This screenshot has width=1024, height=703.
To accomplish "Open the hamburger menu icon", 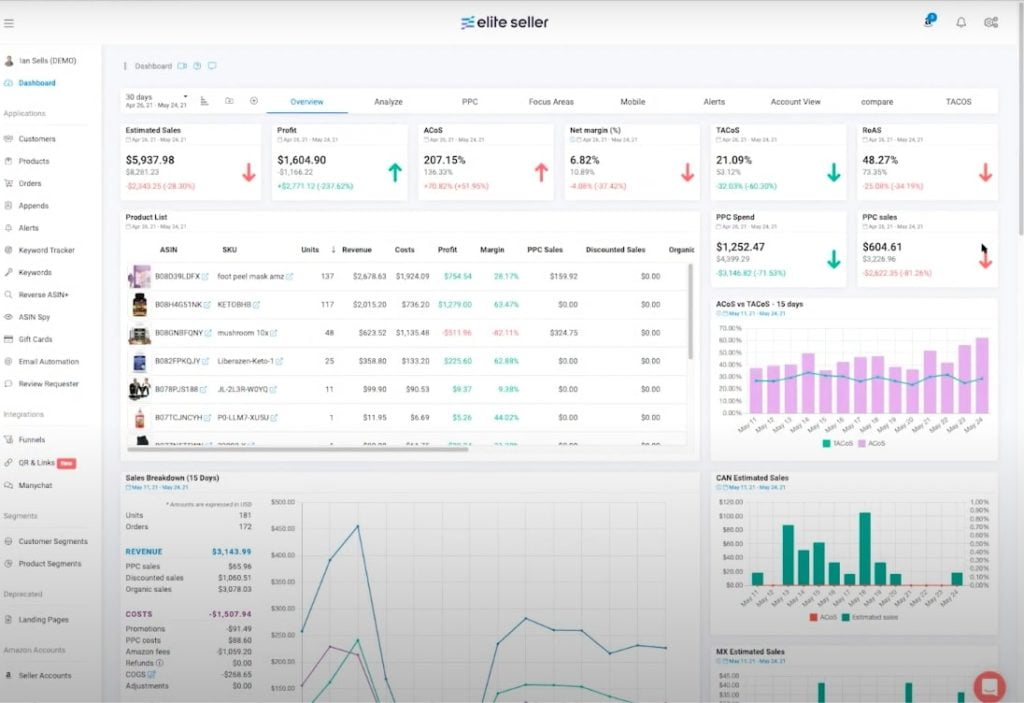I will pos(8,24).
